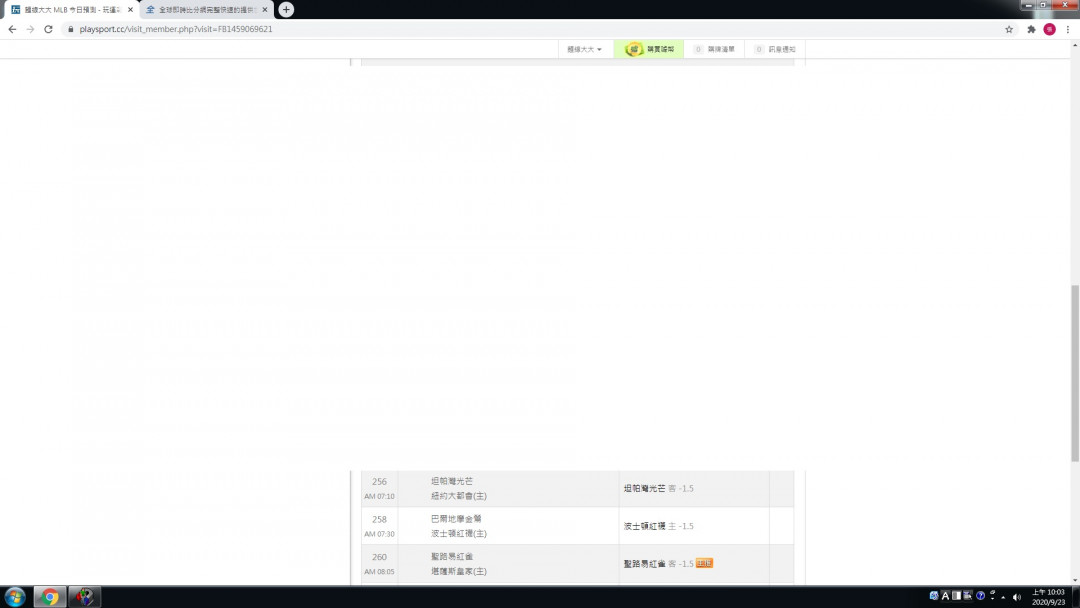
Task: Open the message notifications link
Action: [775, 49]
